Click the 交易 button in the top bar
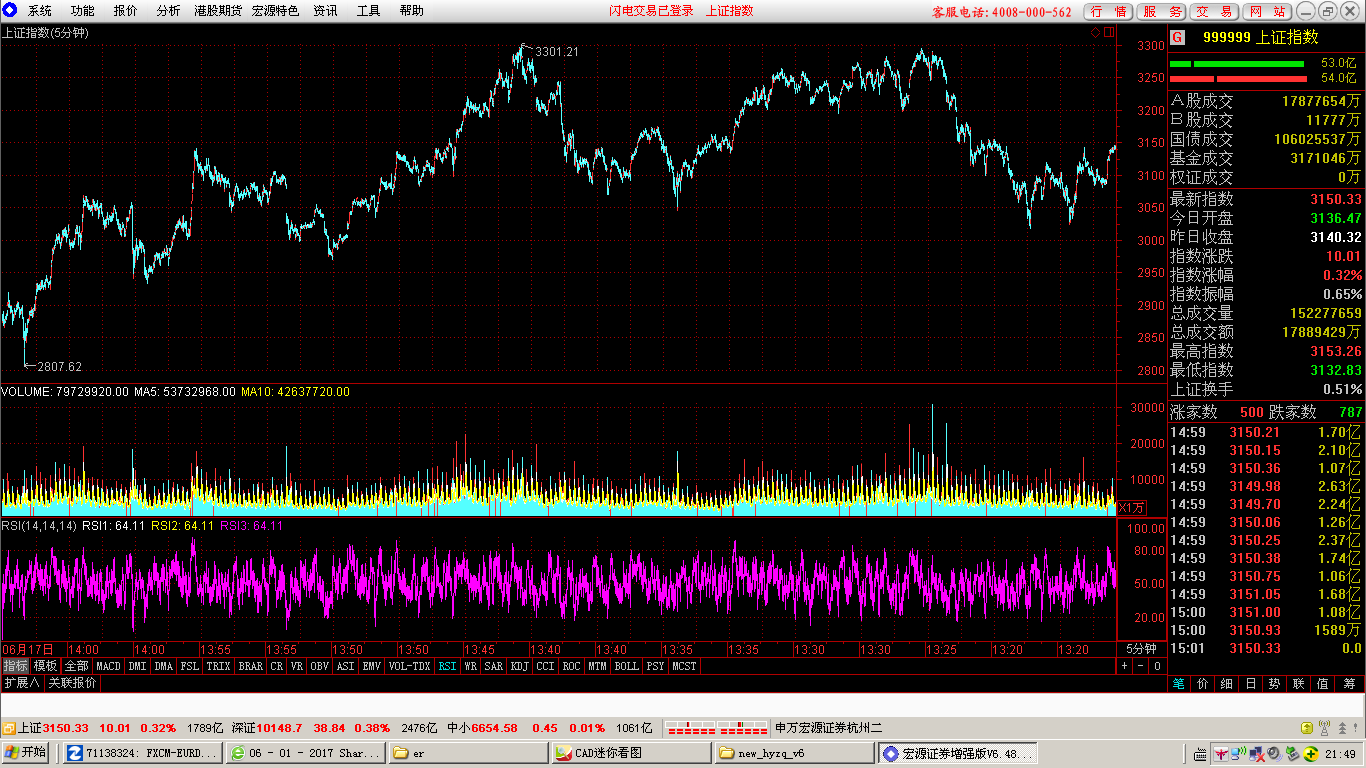The image size is (1366, 768). tap(1213, 11)
